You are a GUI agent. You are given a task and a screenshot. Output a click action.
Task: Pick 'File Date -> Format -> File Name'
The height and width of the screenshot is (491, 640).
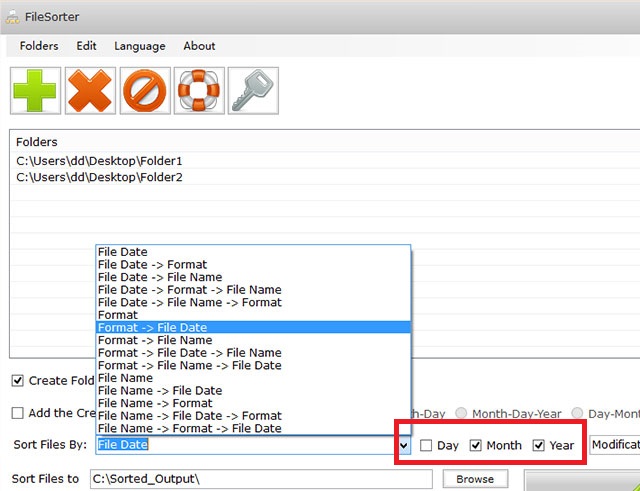[x=253, y=290]
